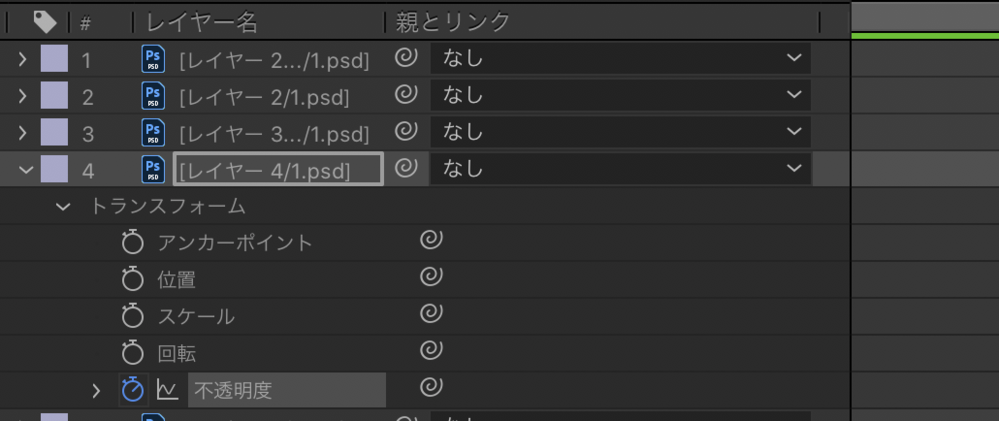Click the pick whip spiral for the 不透明度 property
Screen dimensions: 999x421
tap(431, 388)
